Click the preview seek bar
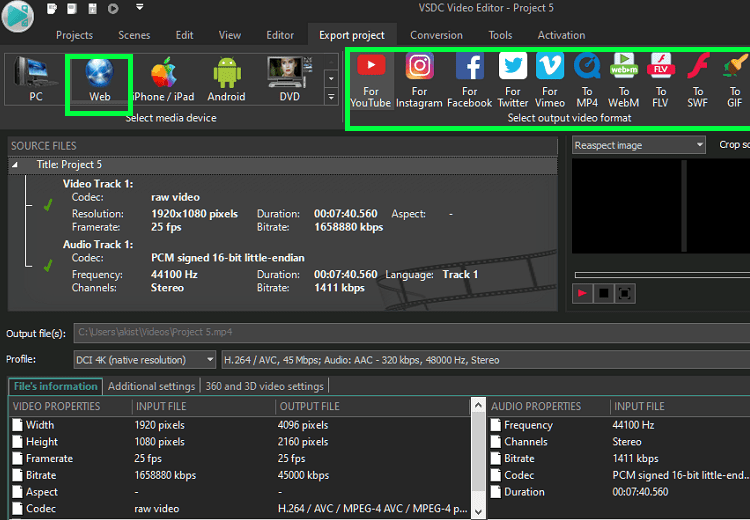The height and width of the screenshot is (520, 750). (x=662, y=275)
